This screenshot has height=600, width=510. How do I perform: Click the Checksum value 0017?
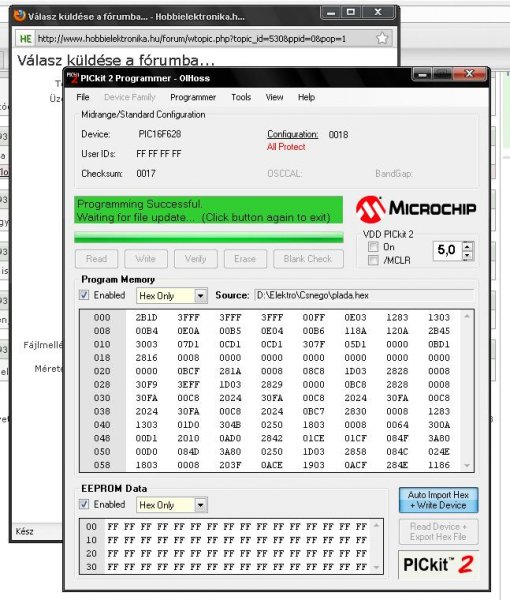pos(146,174)
